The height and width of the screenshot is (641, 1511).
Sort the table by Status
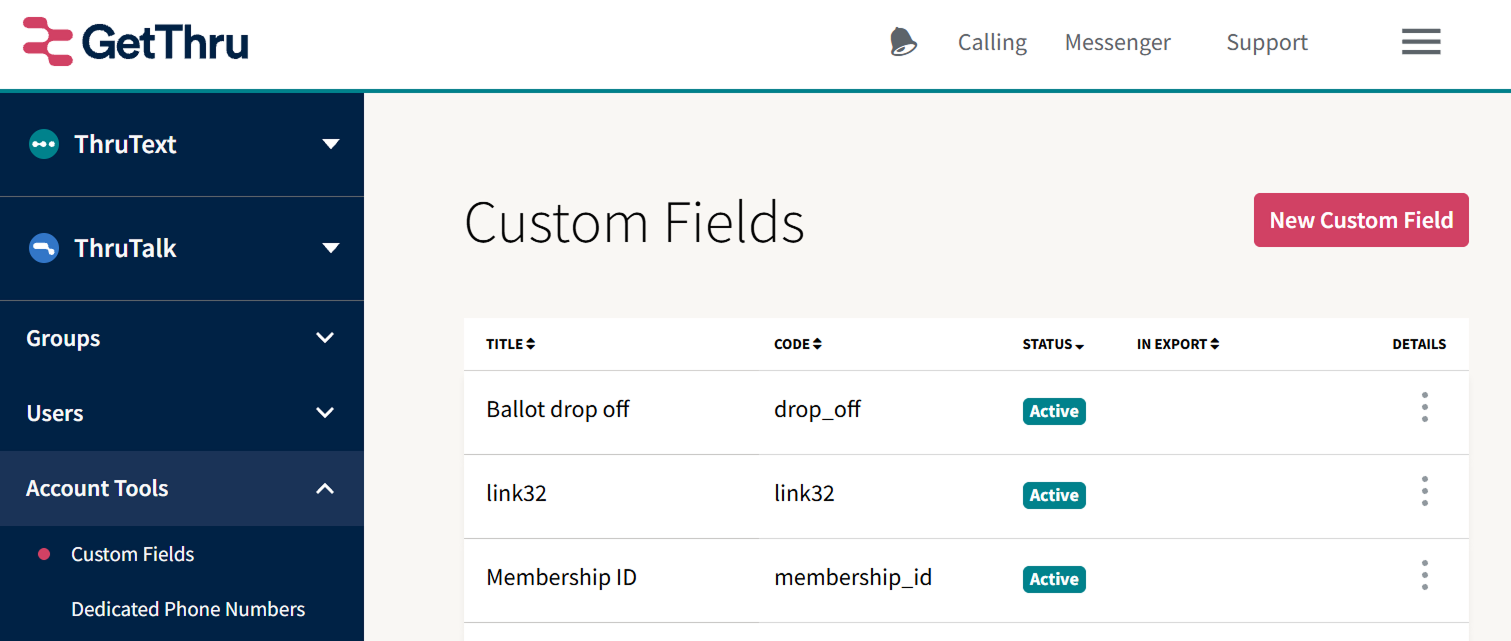point(1054,344)
